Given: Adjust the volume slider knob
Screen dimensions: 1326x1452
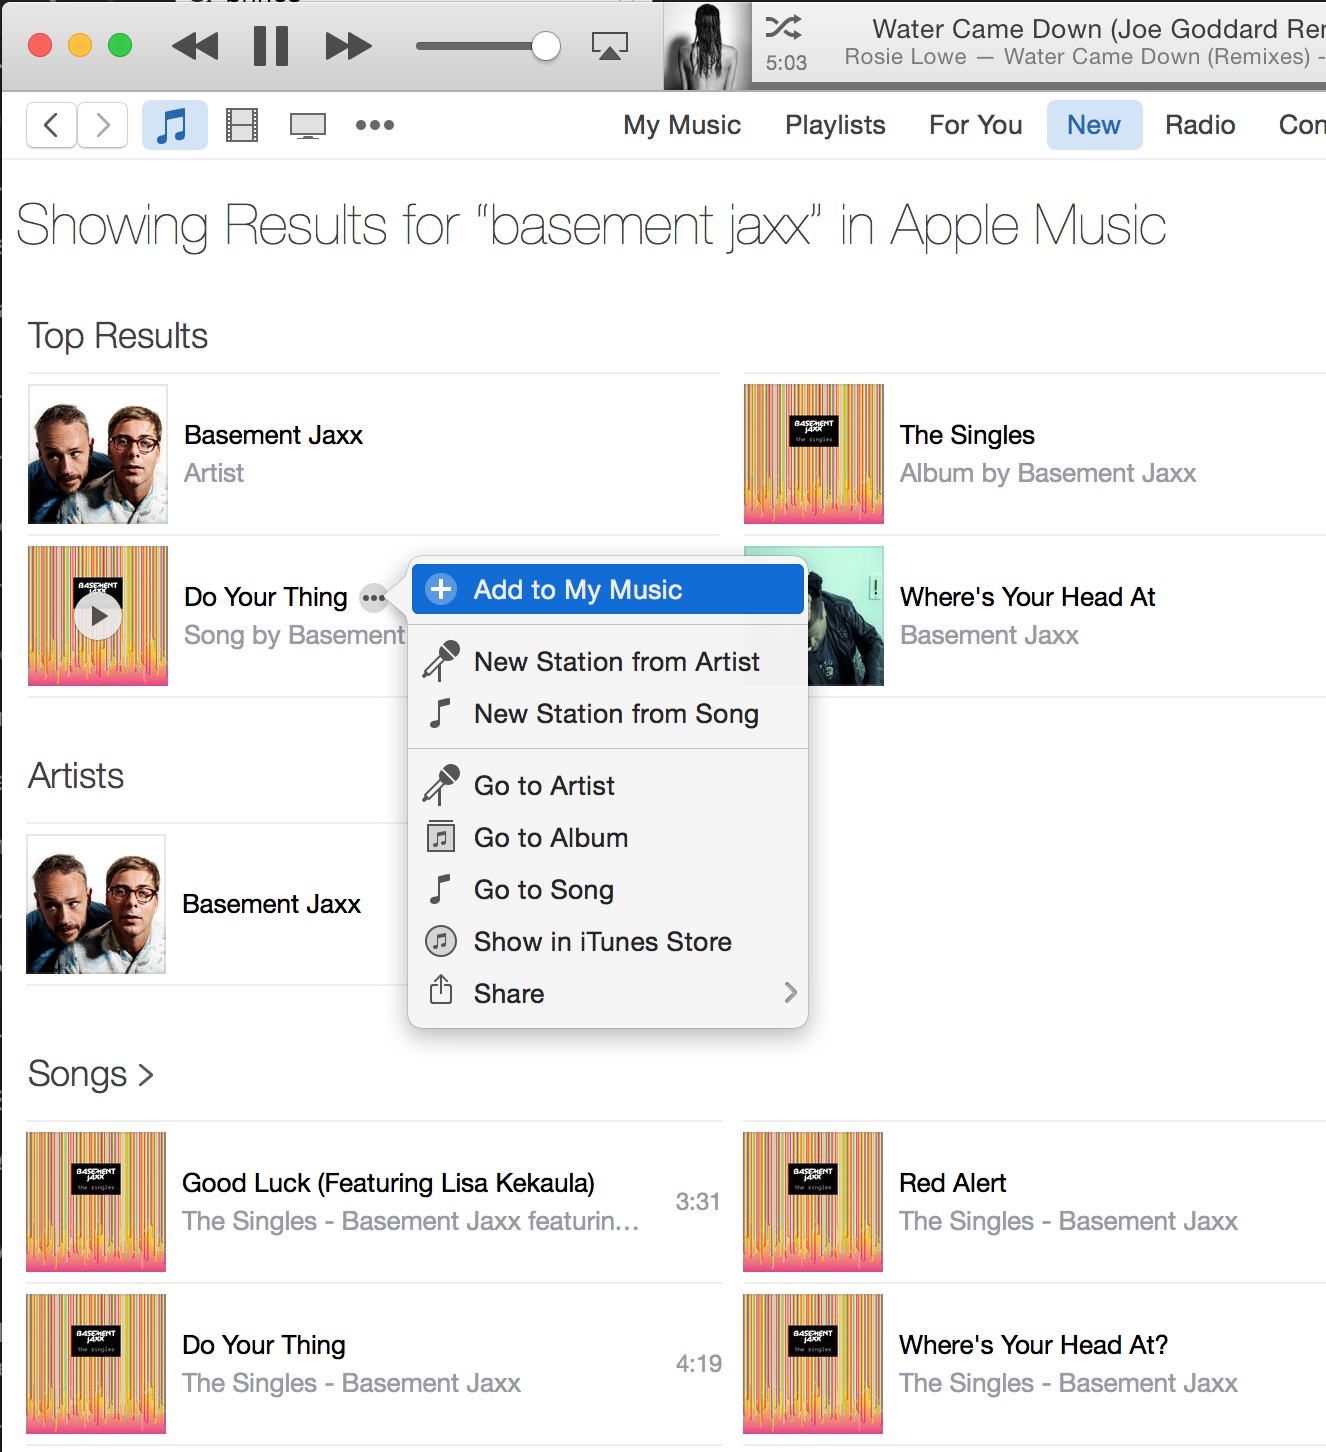Looking at the screenshot, I should pyautogui.click(x=546, y=46).
